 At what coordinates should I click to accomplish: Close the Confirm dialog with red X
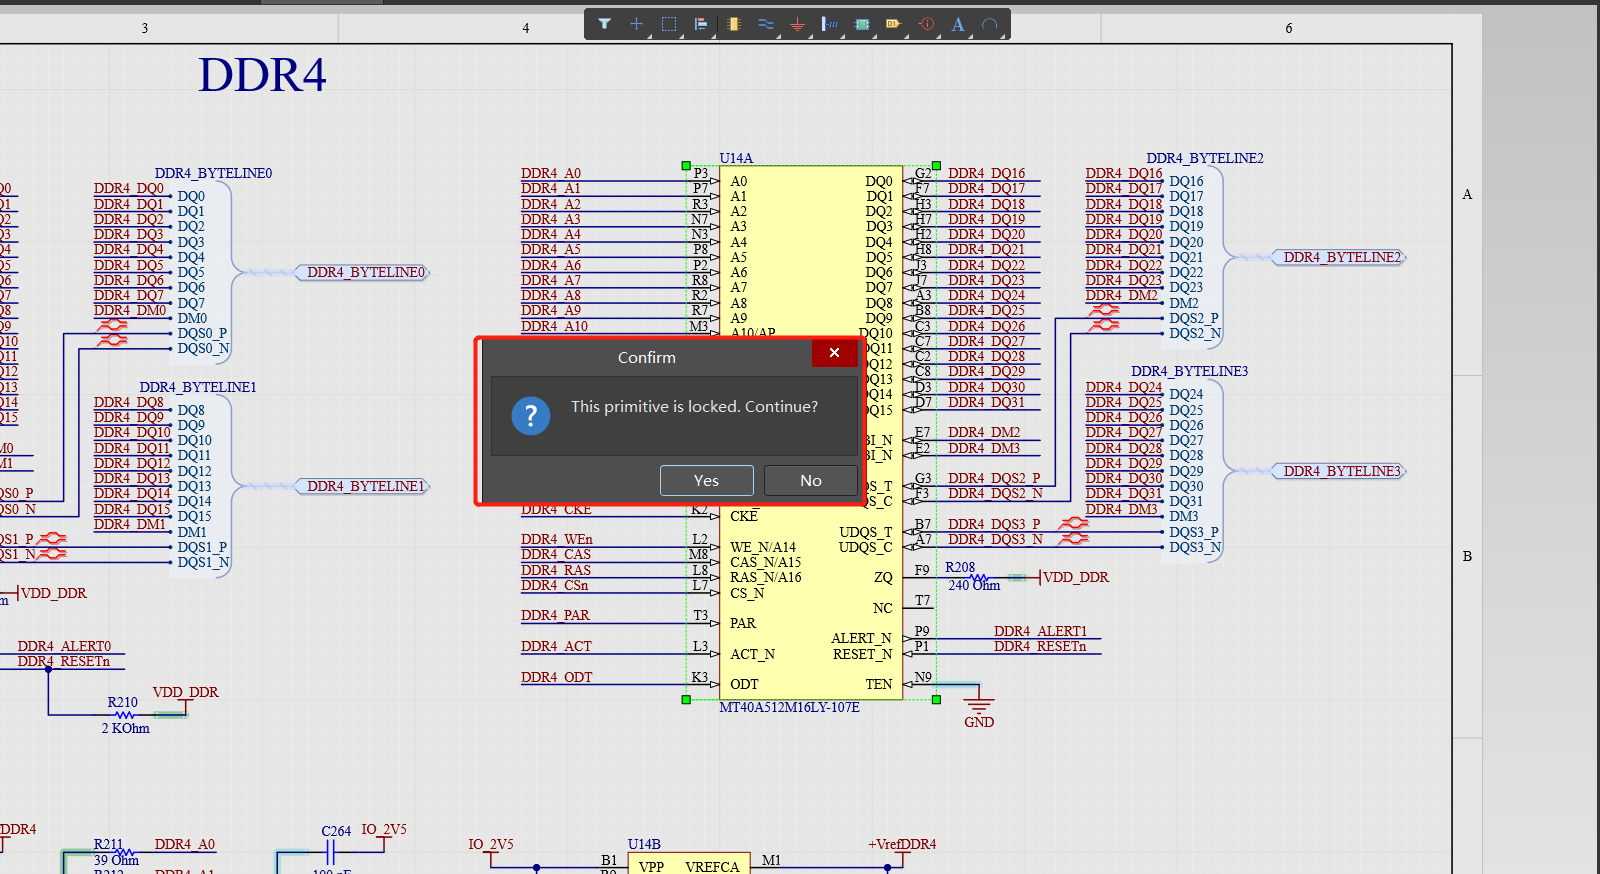pos(834,353)
